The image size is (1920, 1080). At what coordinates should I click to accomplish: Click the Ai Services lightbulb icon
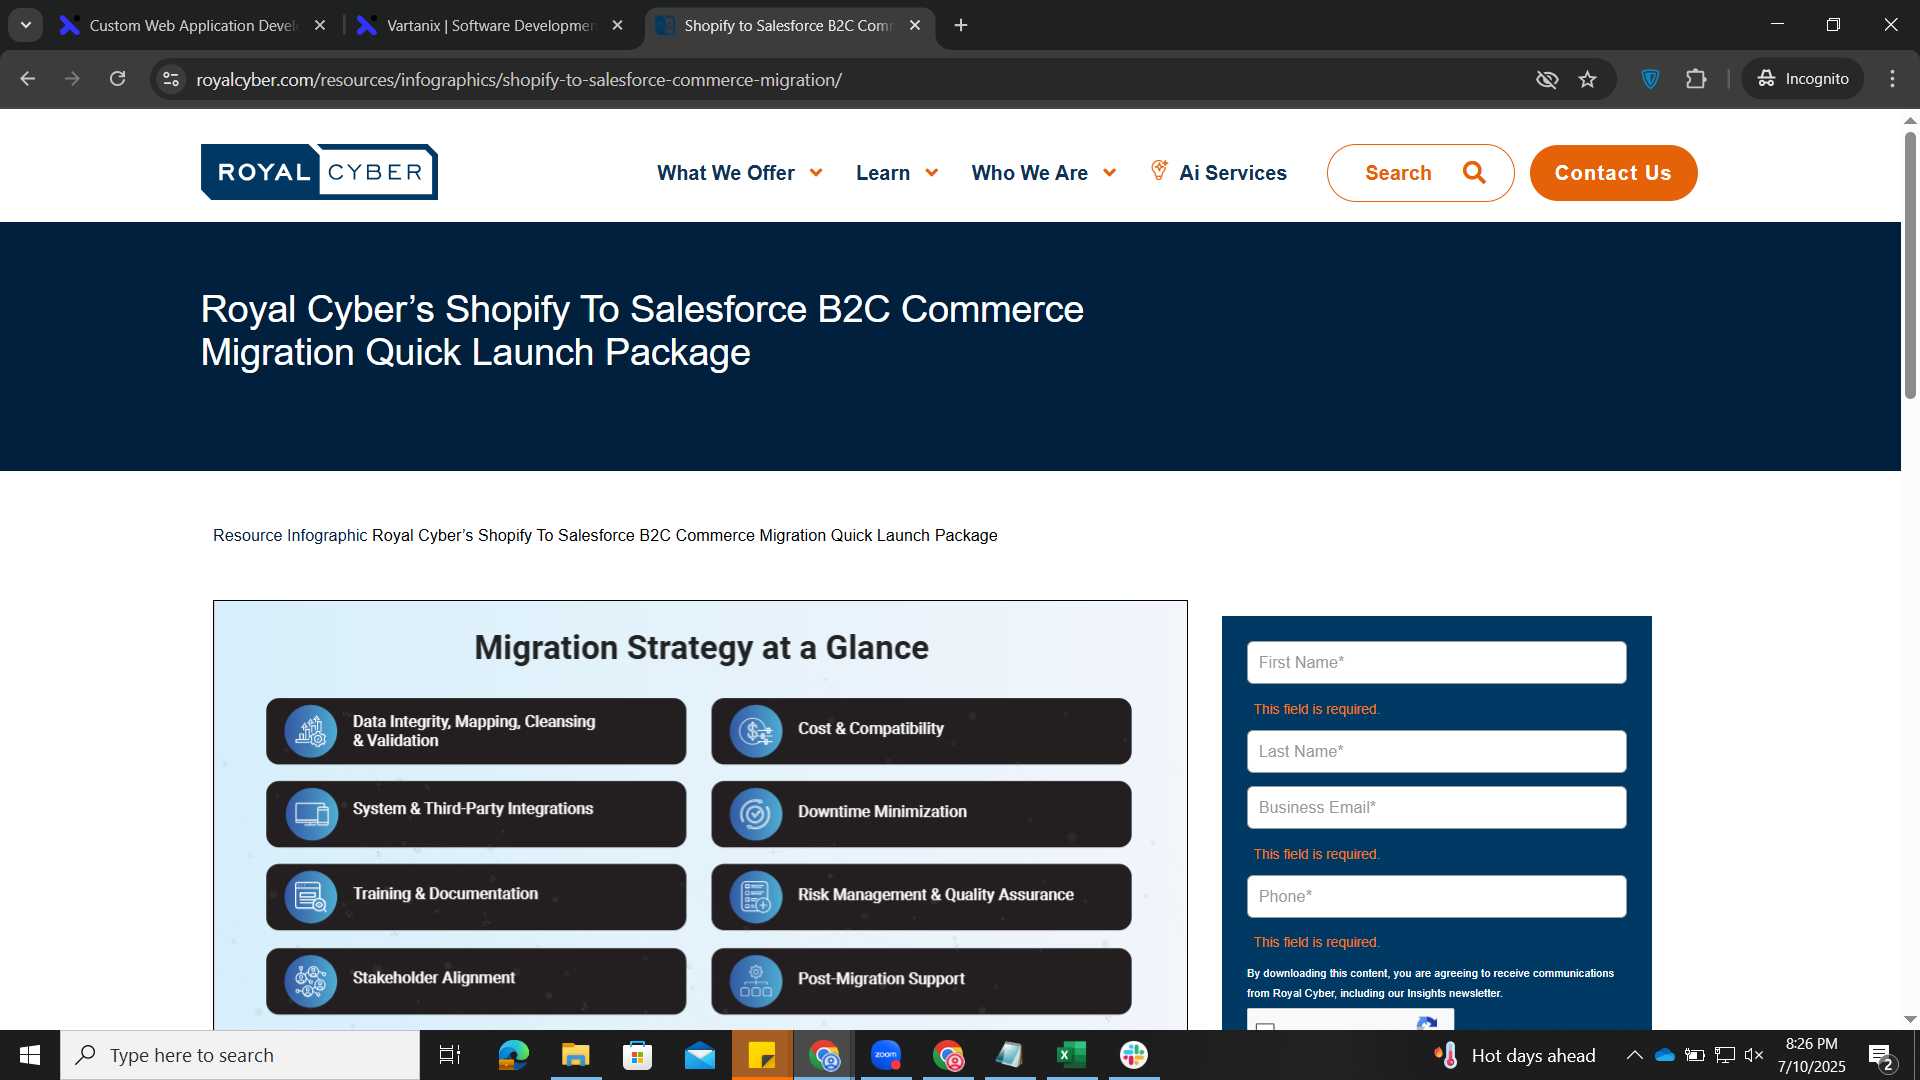(x=1159, y=171)
